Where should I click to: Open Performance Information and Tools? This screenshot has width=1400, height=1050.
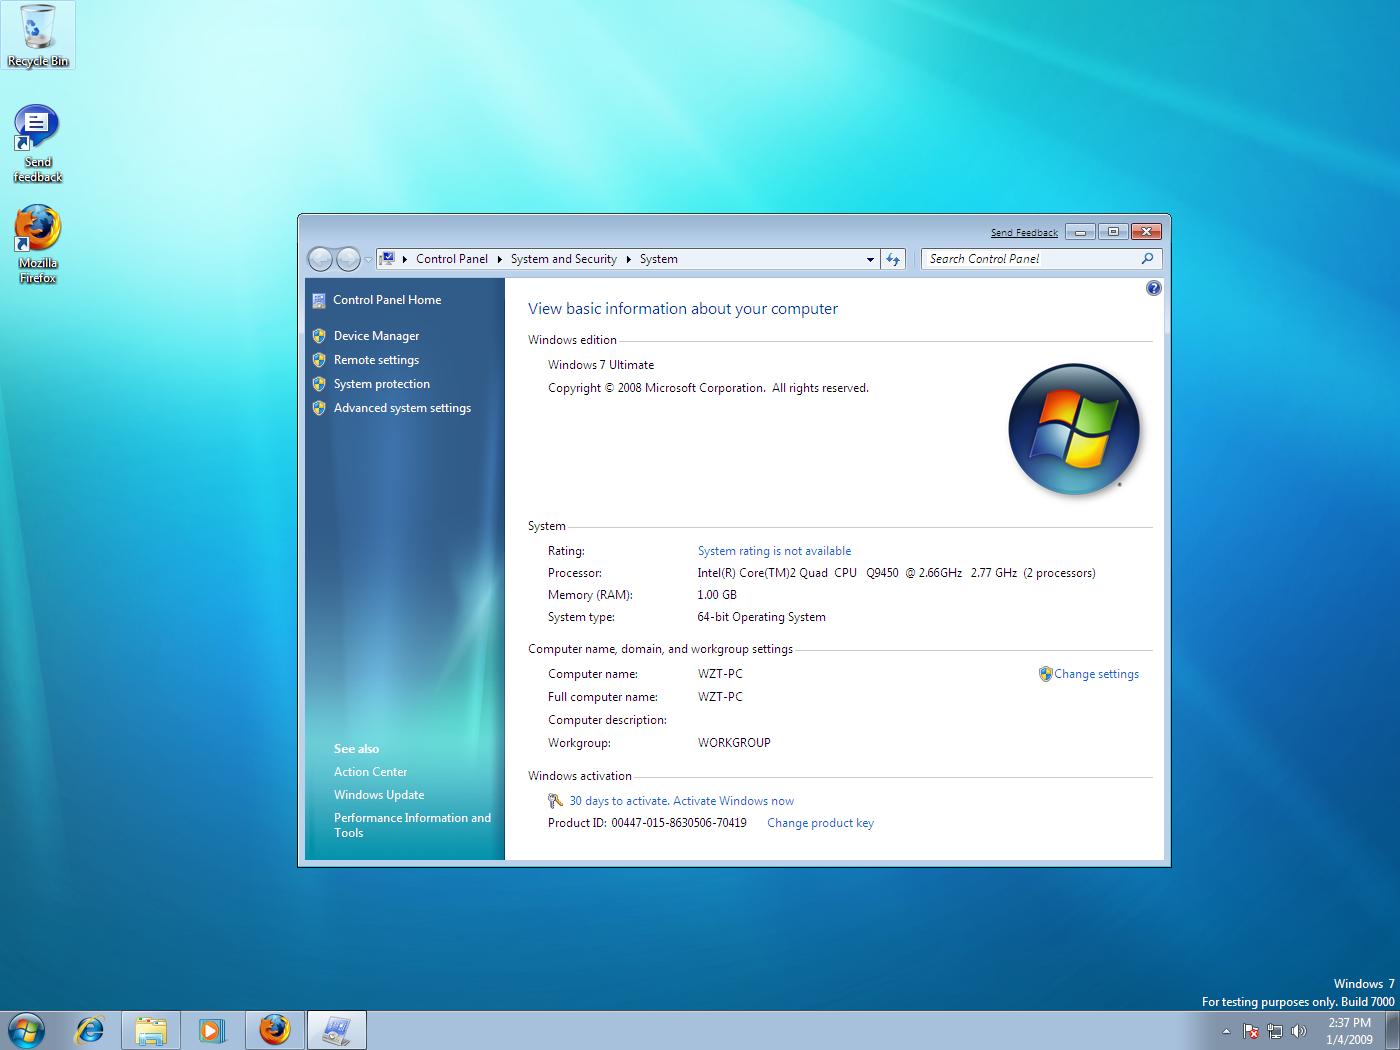pos(412,825)
